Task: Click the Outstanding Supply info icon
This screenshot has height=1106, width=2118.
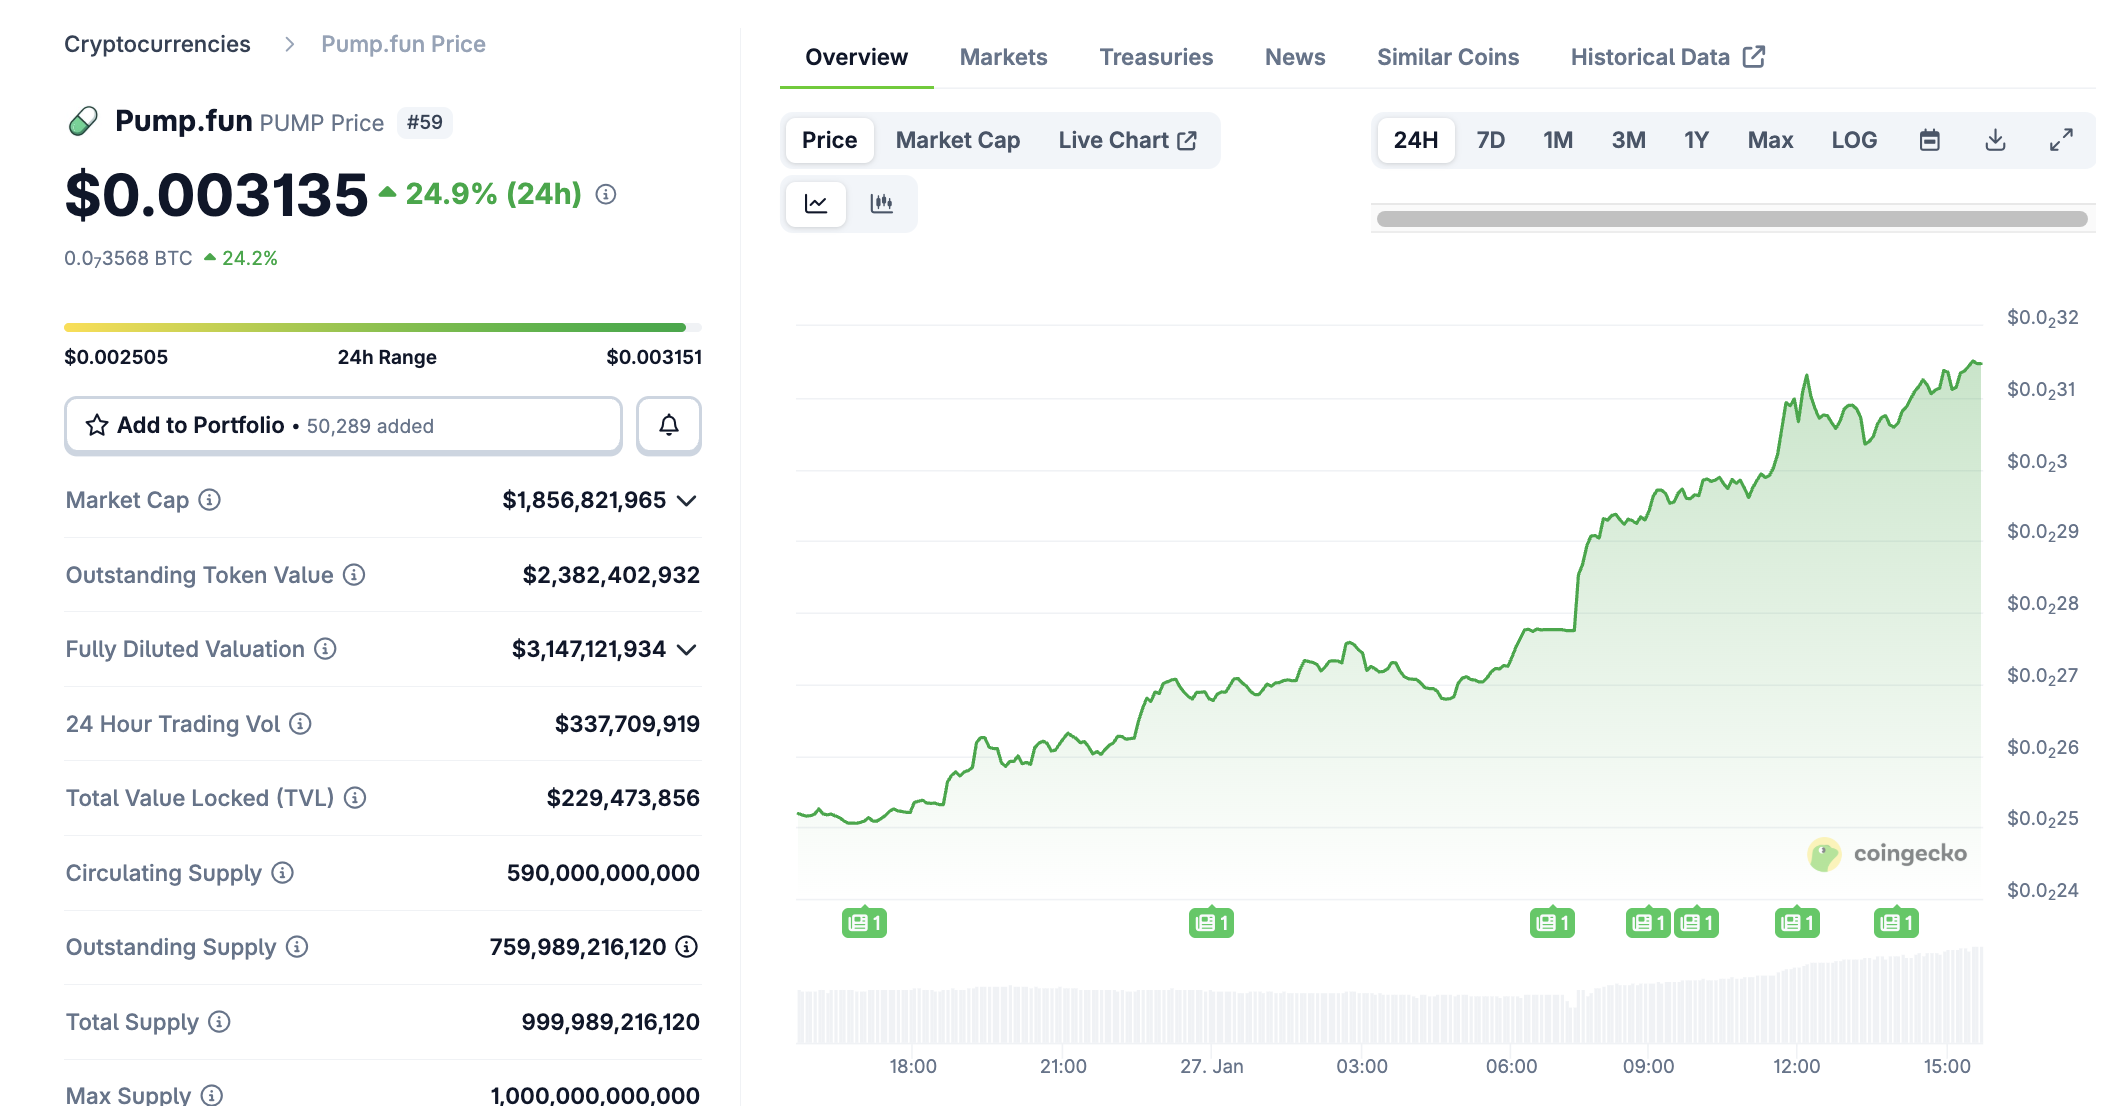Action: 295,947
